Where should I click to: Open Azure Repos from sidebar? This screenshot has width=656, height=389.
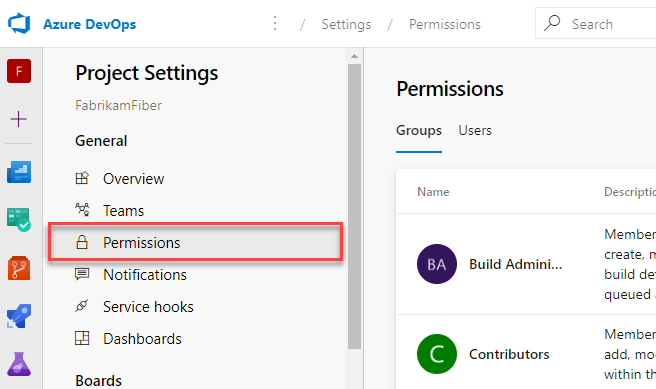[x=19, y=268]
